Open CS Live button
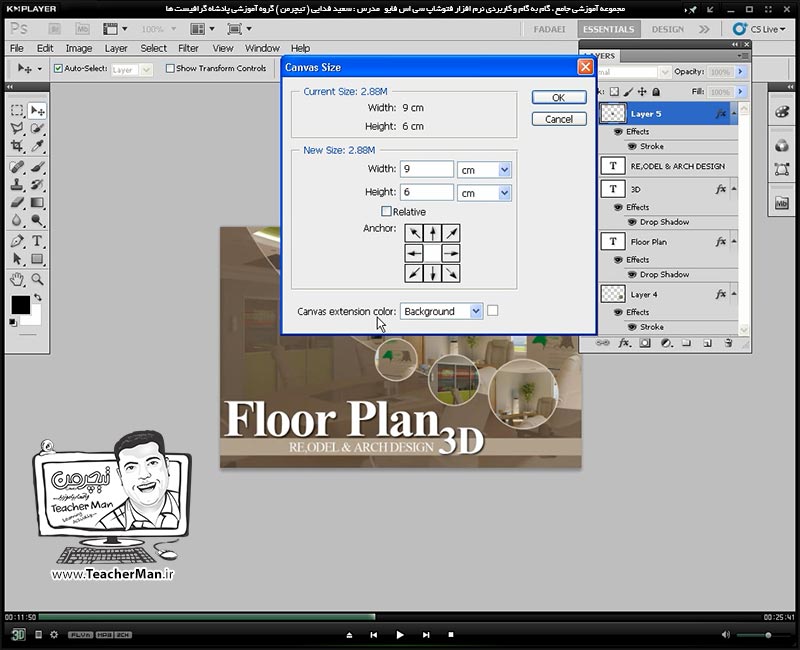 pyautogui.click(x=759, y=29)
